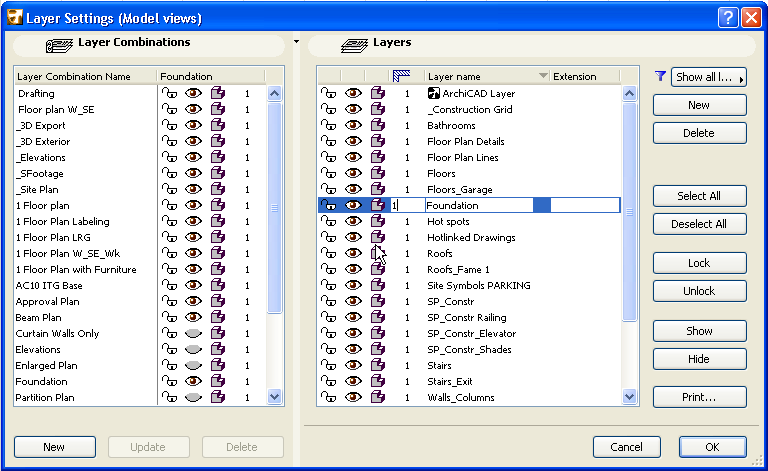
Task: Click the Deselect All button
Action: click(699, 224)
